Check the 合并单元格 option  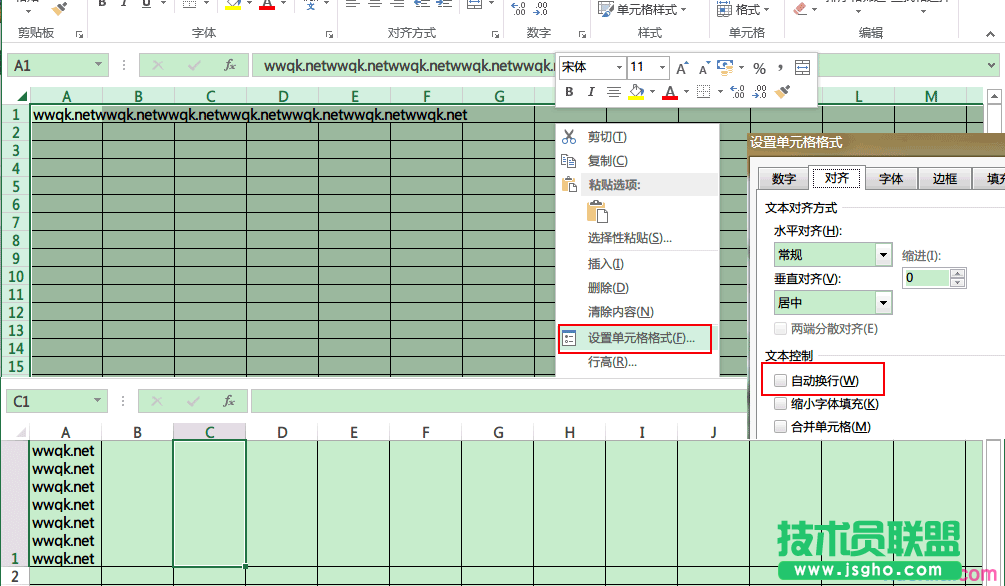point(778,426)
